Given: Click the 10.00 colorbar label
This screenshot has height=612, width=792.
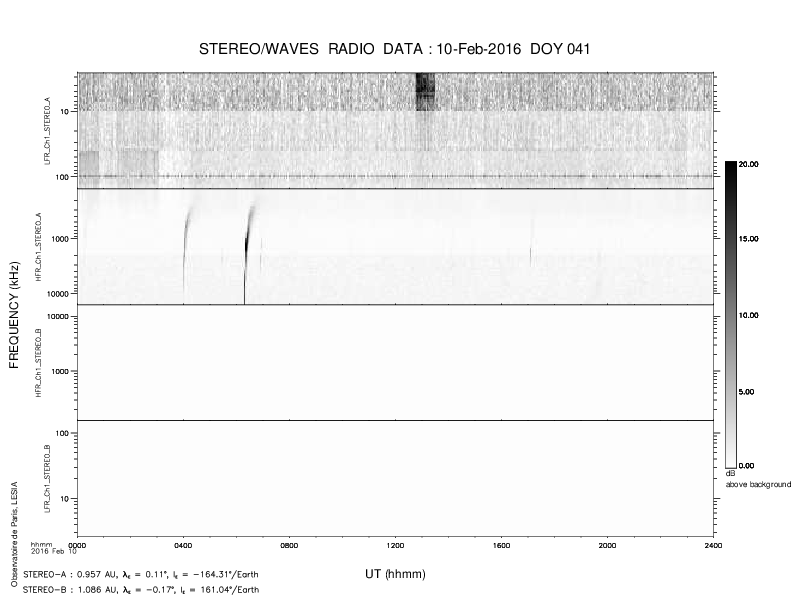Looking at the screenshot, I should point(749,315).
